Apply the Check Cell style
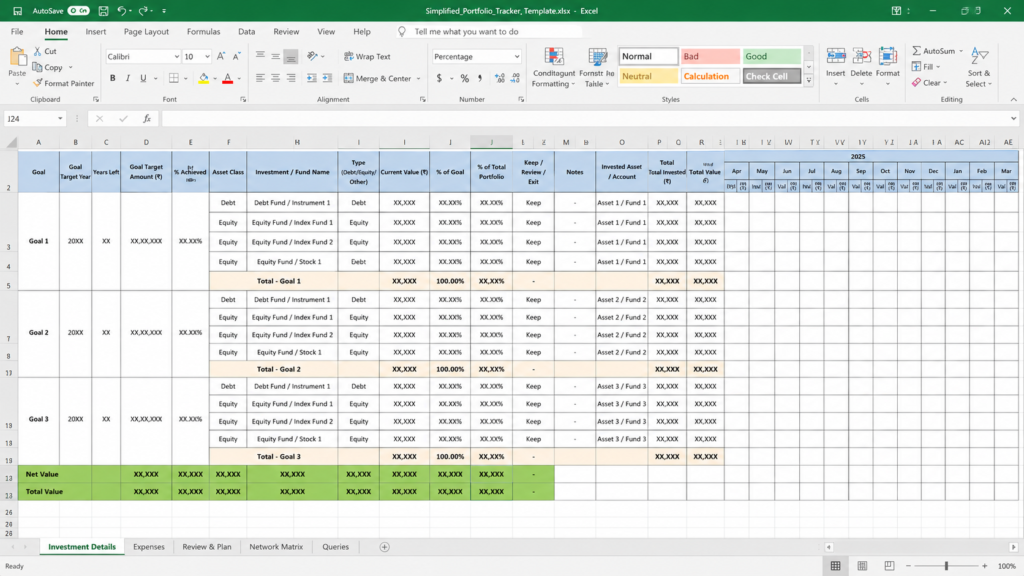 pos(771,76)
